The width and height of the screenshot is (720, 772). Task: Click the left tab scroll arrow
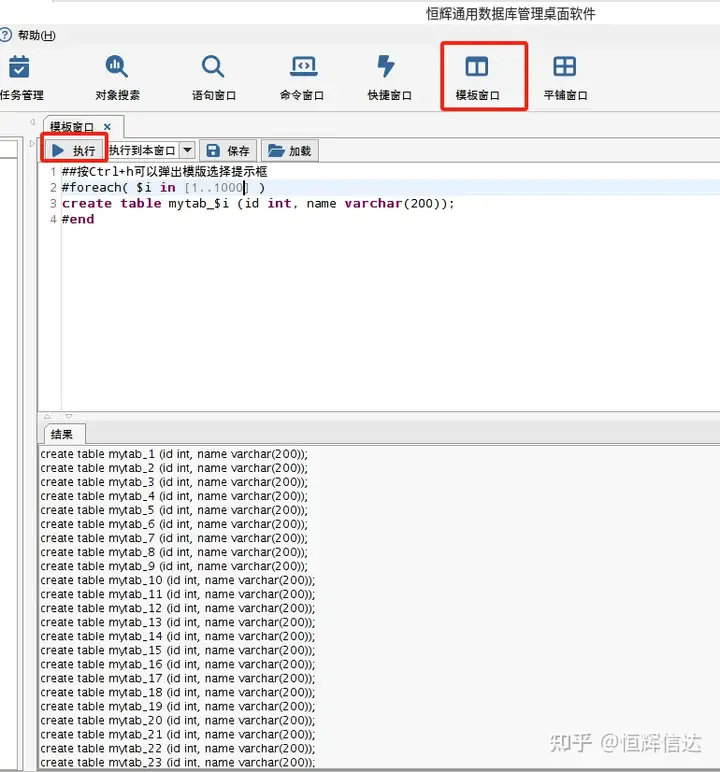click(33, 122)
